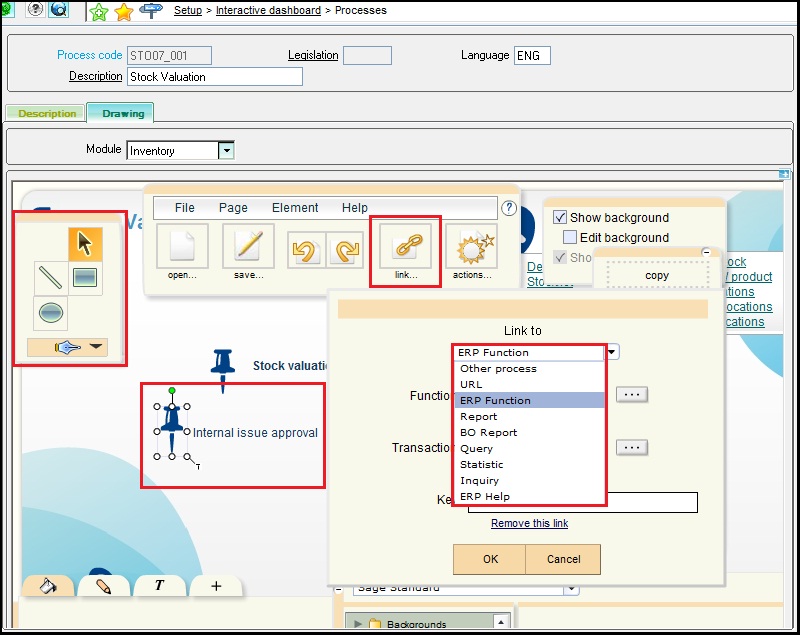This screenshot has width=800, height=635.
Task: Choose BO Report from Link to list
Action: [x=529, y=433]
